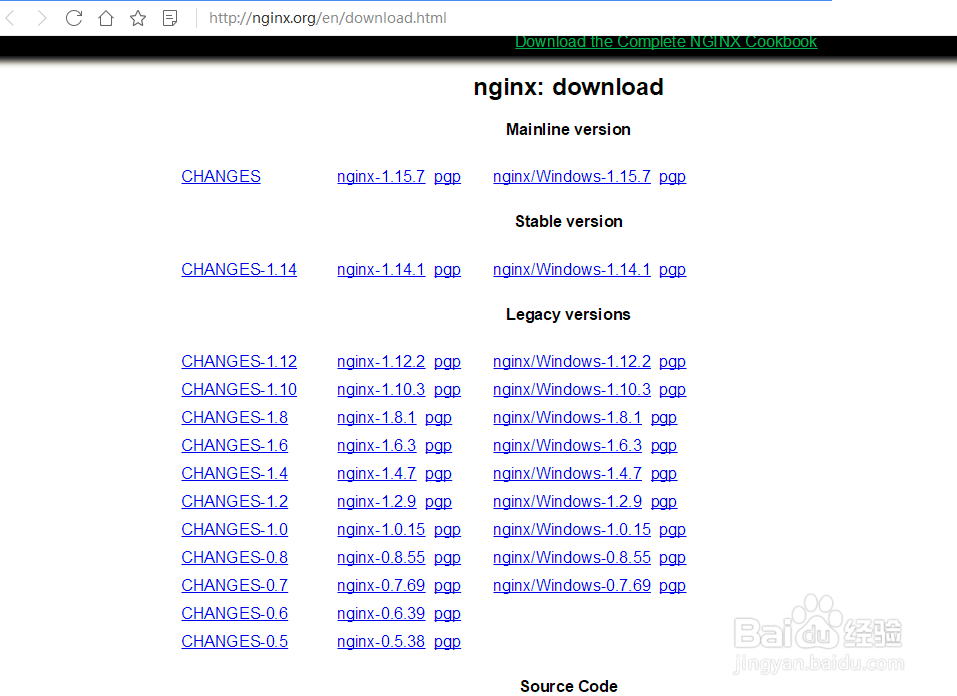Open pgp link next to nginx-0.5.38

(x=447, y=643)
